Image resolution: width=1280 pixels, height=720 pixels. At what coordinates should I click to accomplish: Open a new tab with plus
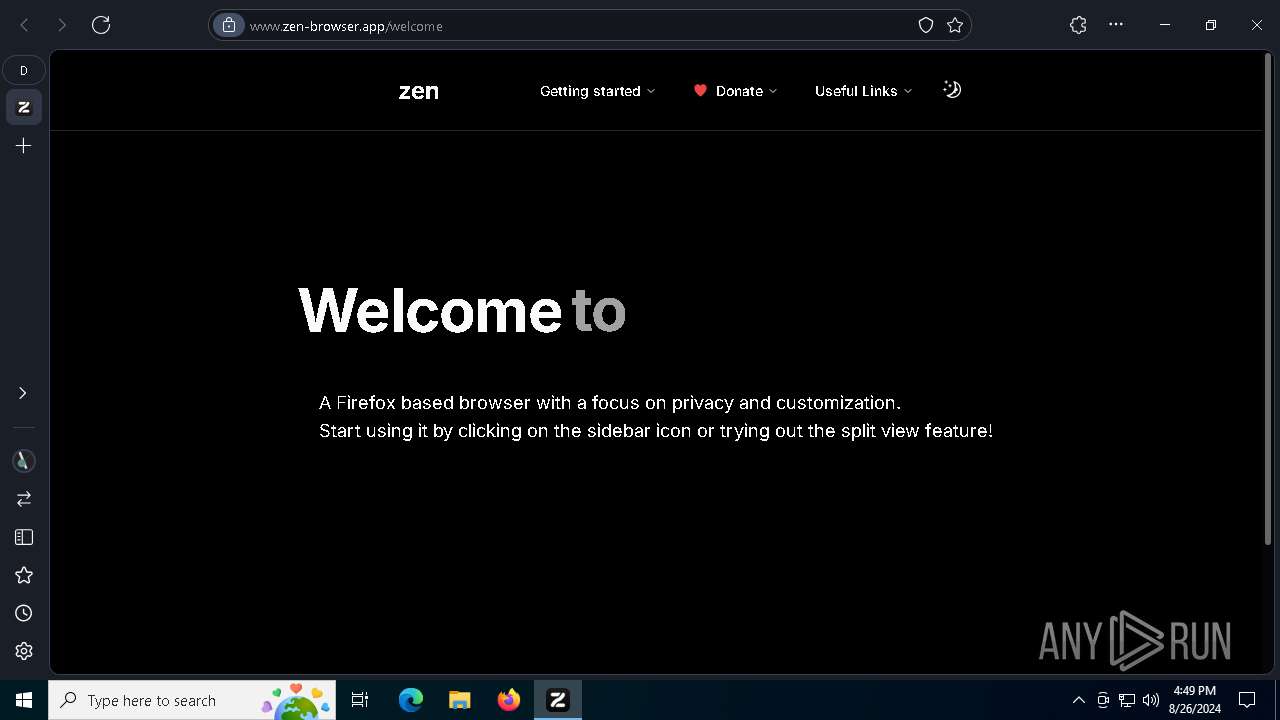(x=24, y=146)
